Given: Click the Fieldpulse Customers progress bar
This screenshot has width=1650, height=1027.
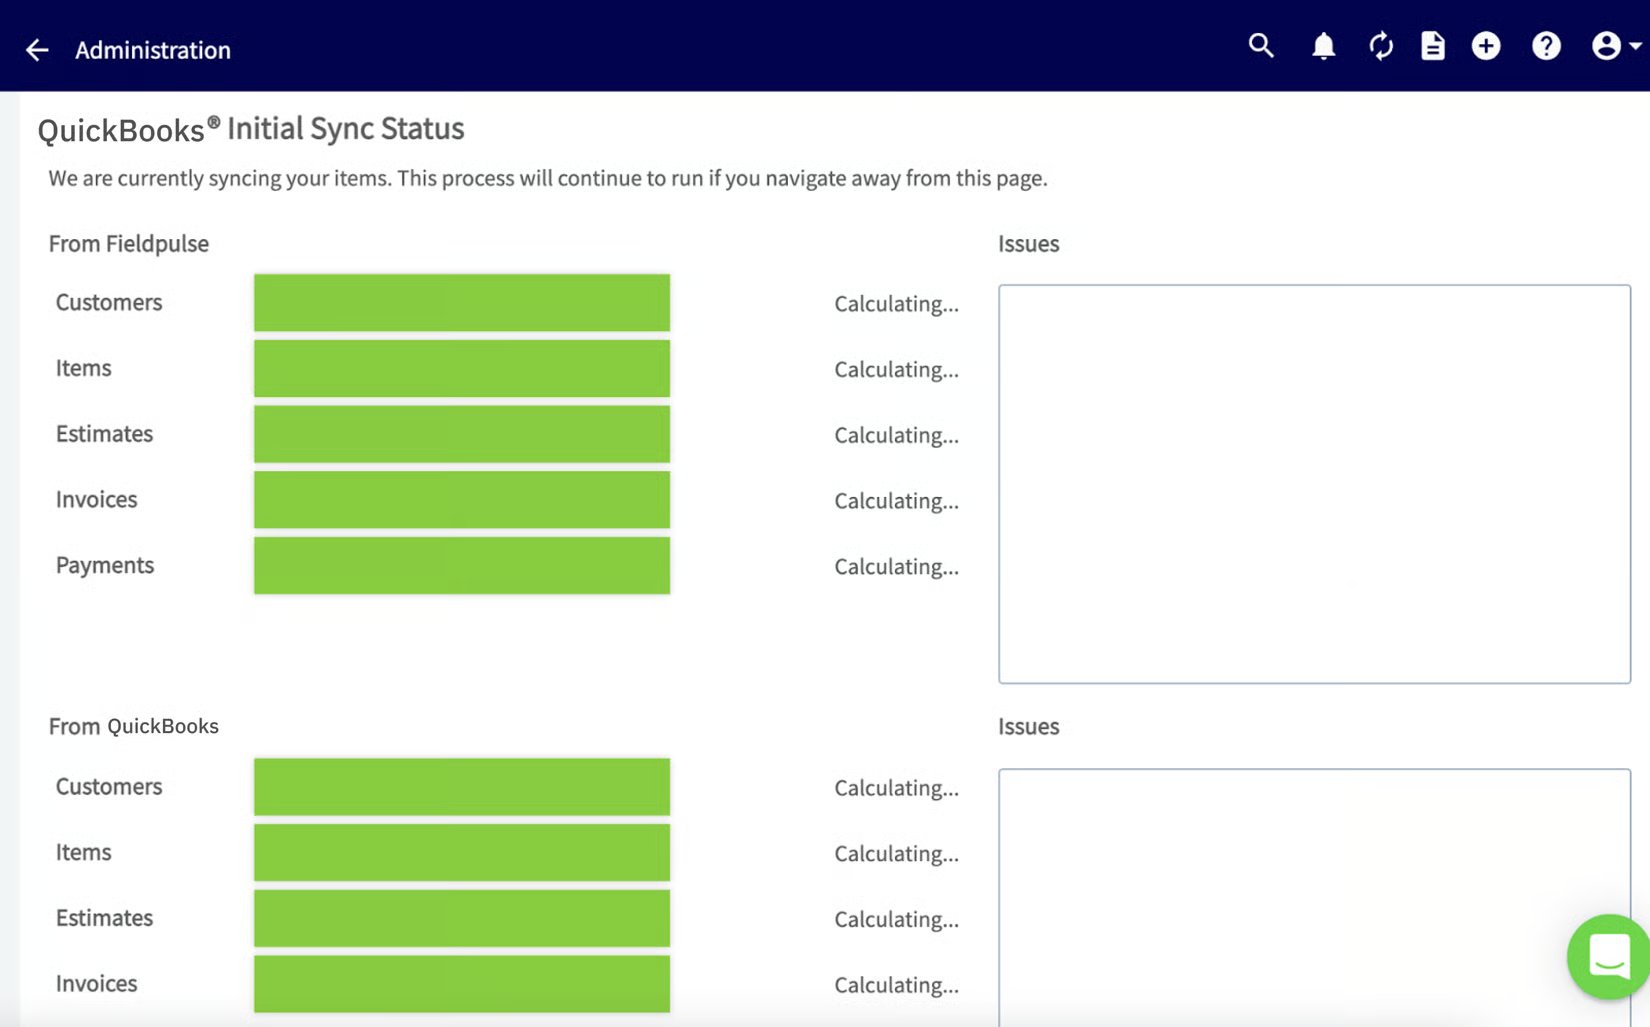Looking at the screenshot, I should click(462, 303).
